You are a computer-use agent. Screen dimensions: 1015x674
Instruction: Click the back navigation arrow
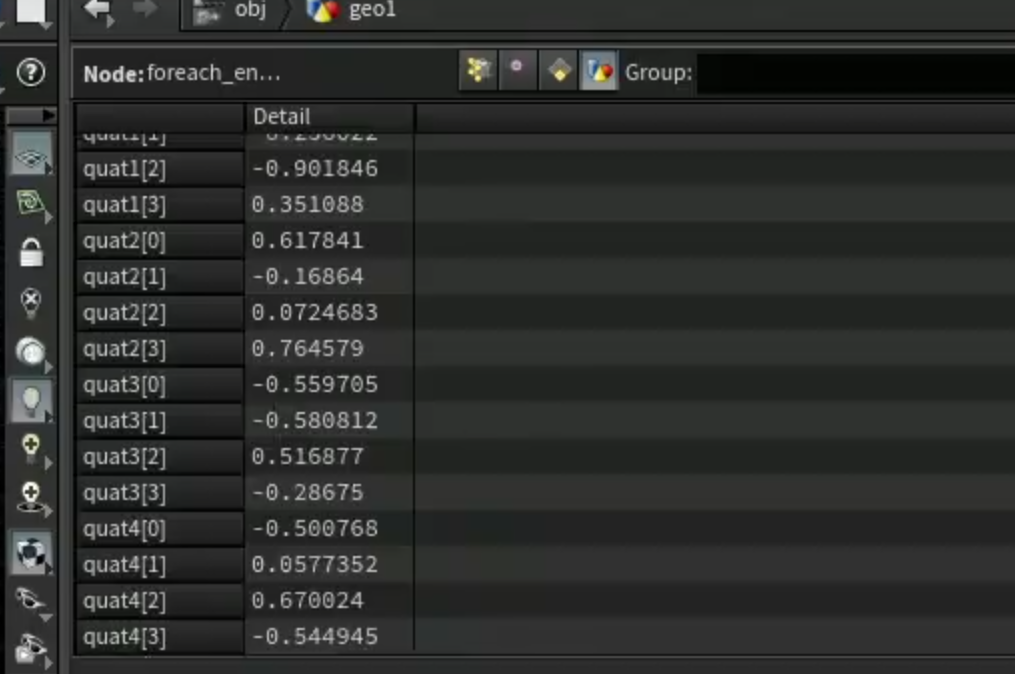click(x=98, y=11)
